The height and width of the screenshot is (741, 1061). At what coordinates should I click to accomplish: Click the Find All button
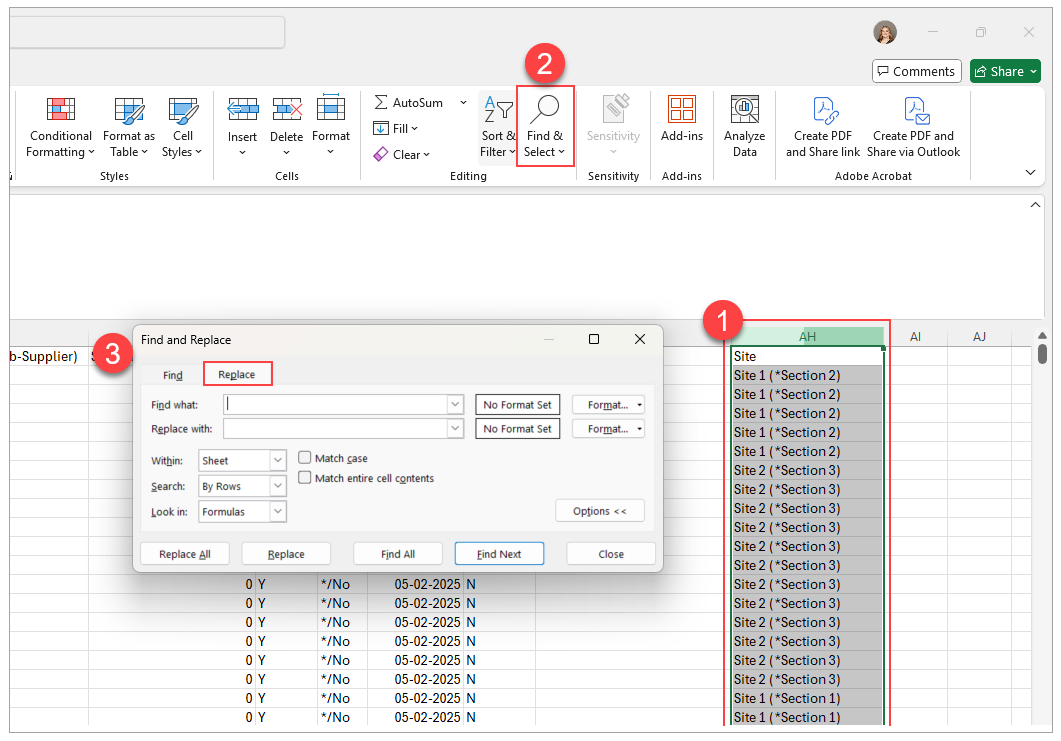(398, 554)
